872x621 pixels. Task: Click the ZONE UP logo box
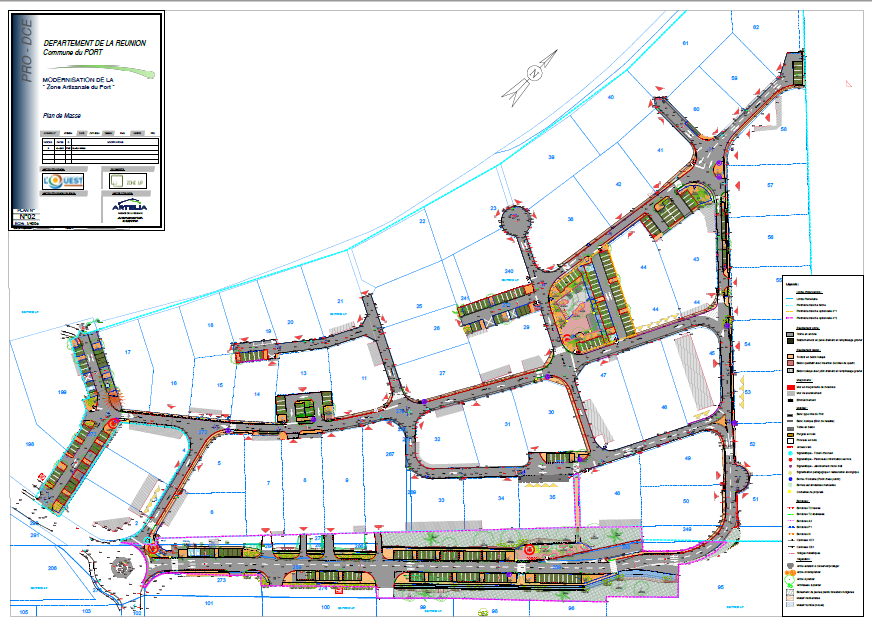pyautogui.click(x=130, y=182)
